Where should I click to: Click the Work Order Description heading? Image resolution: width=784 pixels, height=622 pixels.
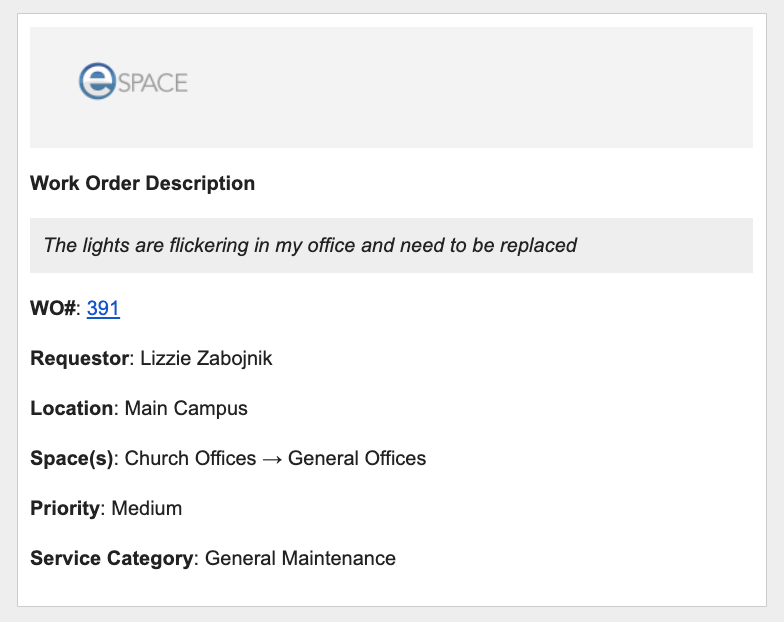142,183
